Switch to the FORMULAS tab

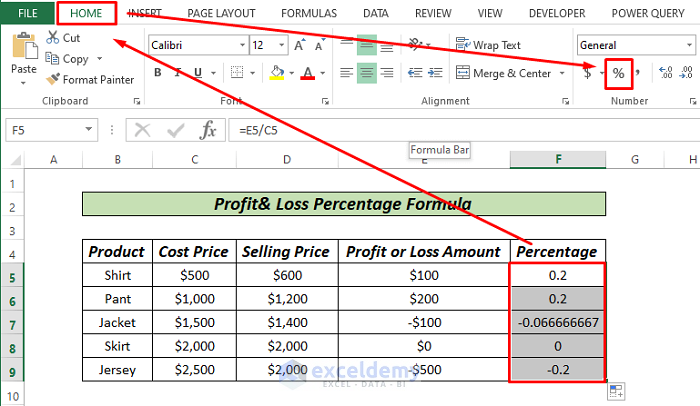tap(309, 13)
